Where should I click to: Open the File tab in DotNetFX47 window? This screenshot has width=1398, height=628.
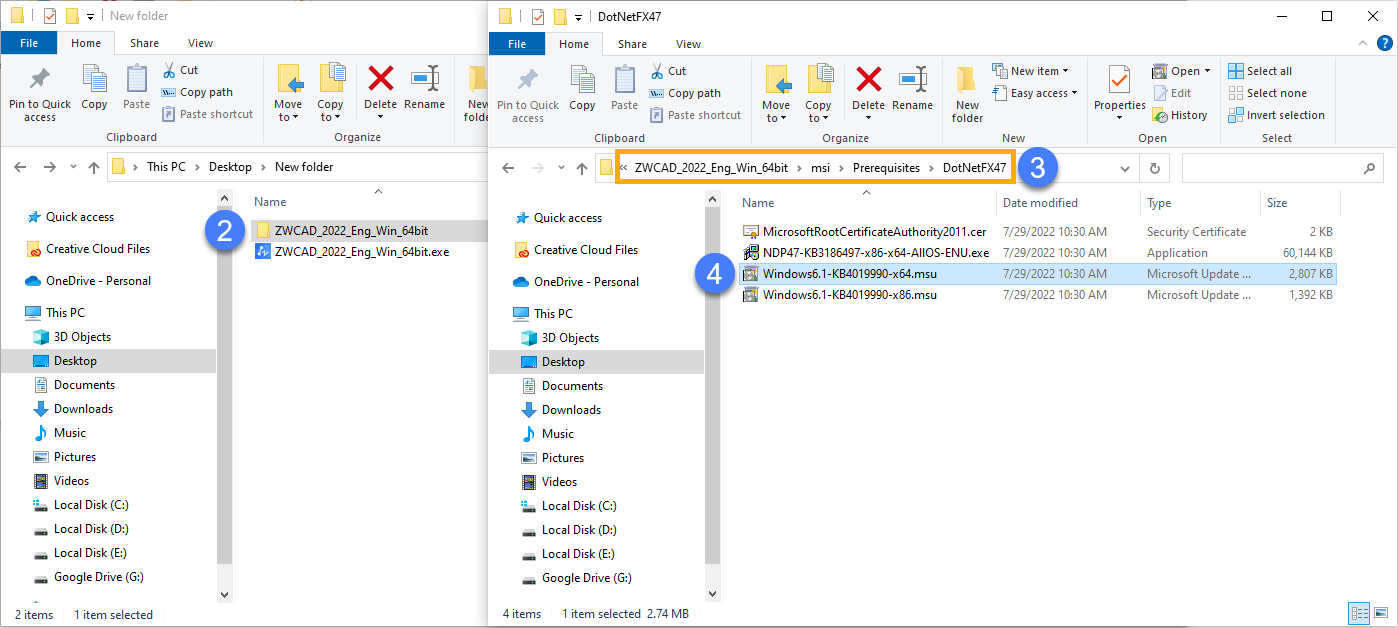[x=517, y=44]
